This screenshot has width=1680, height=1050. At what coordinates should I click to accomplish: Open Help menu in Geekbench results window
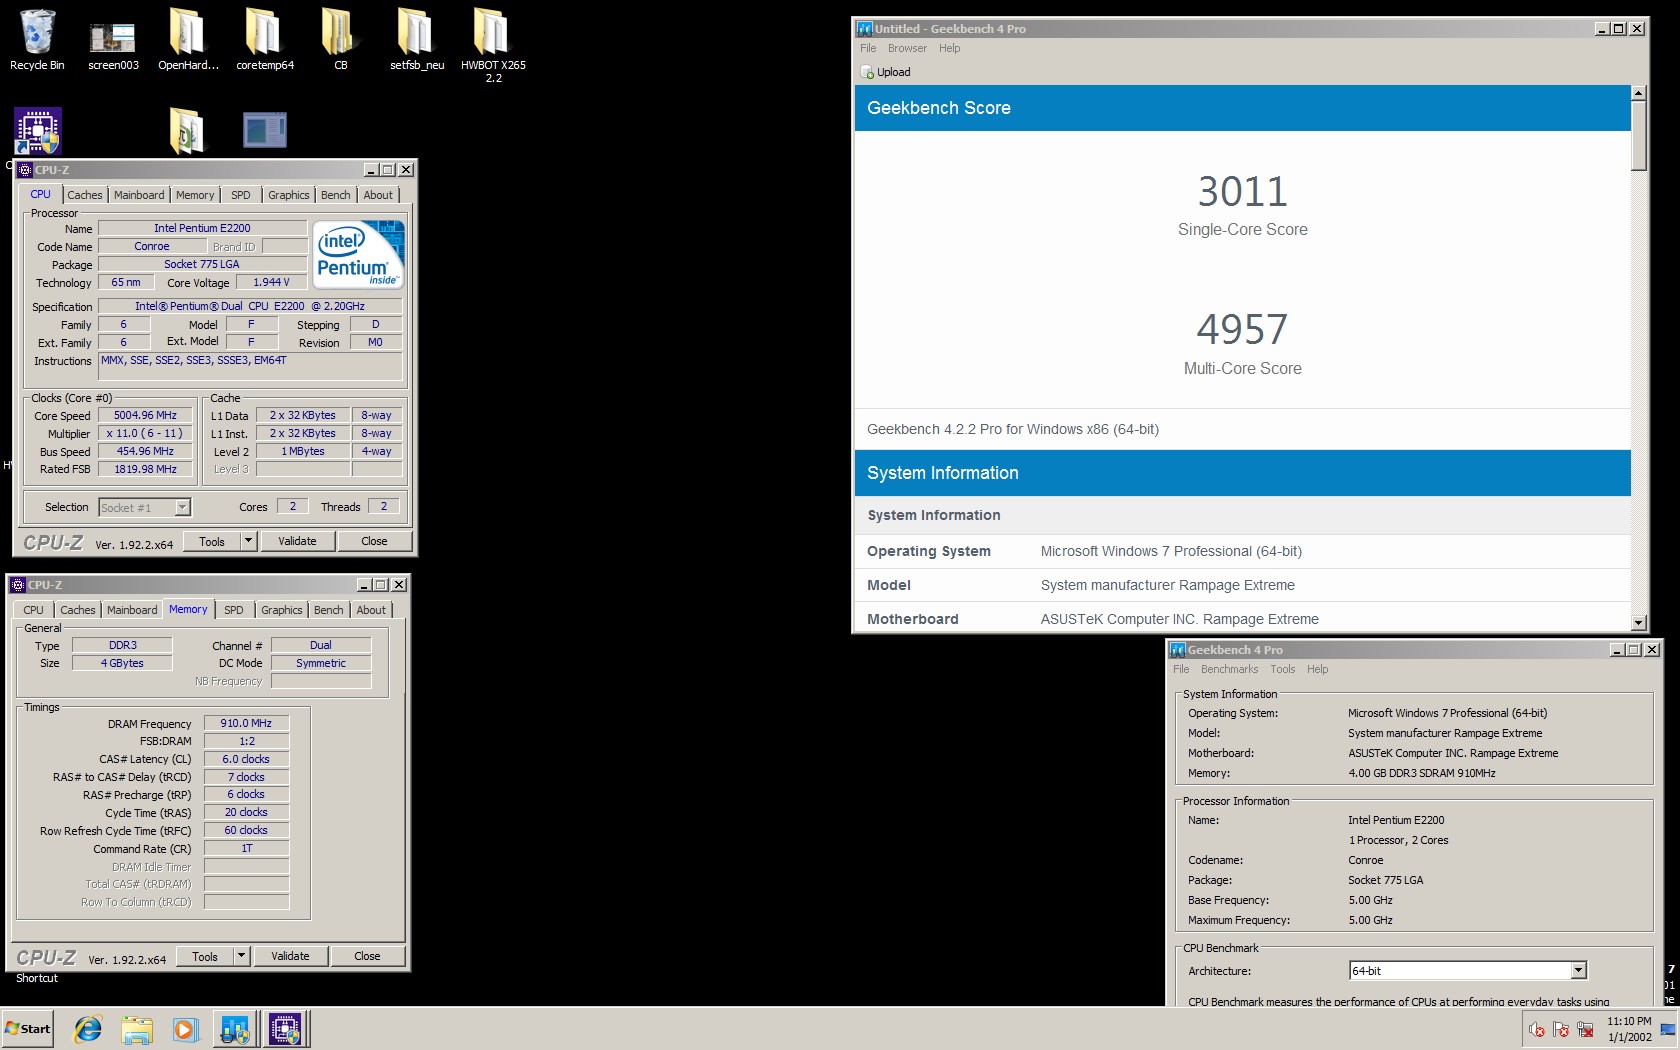[949, 48]
